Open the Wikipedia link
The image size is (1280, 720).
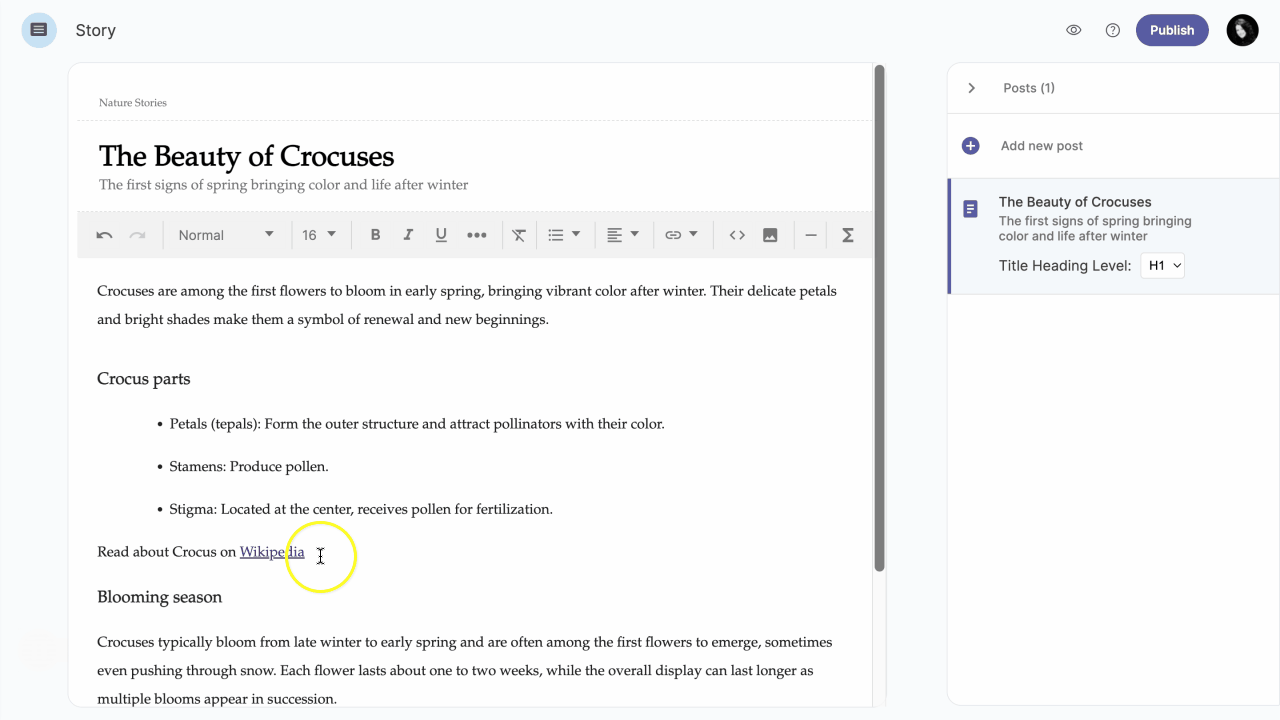[x=271, y=552]
